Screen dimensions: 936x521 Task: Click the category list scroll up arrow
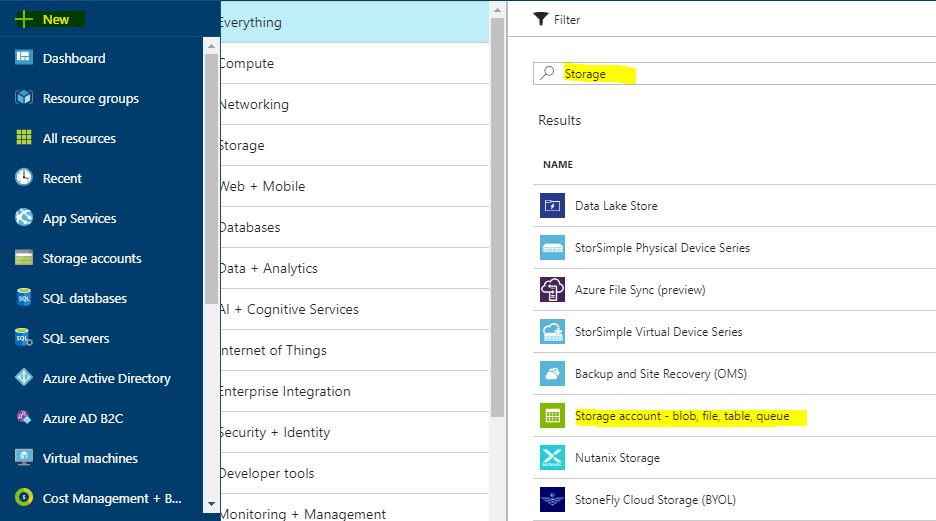click(x=497, y=10)
